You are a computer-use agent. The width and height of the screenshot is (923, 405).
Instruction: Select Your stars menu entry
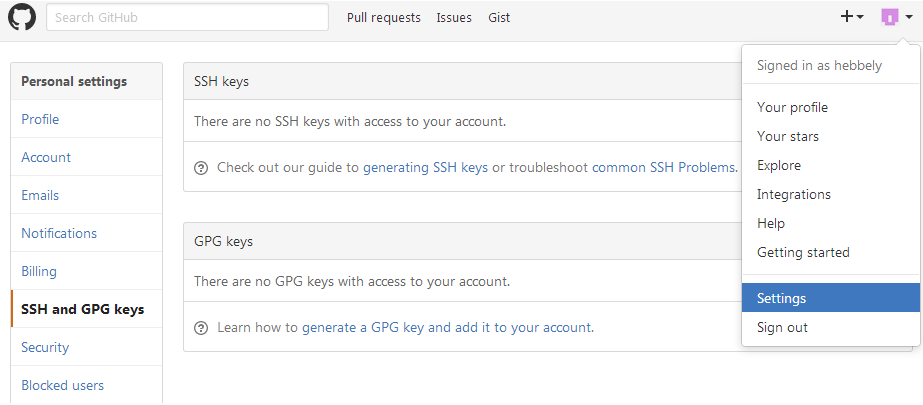click(x=788, y=136)
